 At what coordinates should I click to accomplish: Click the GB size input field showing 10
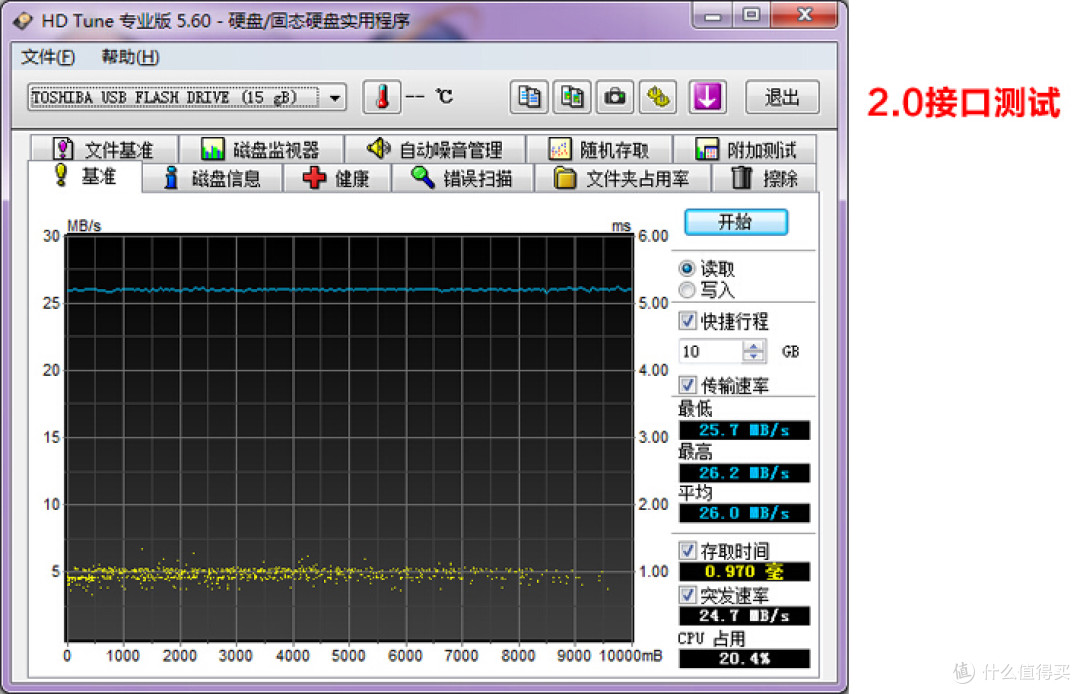pos(711,351)
